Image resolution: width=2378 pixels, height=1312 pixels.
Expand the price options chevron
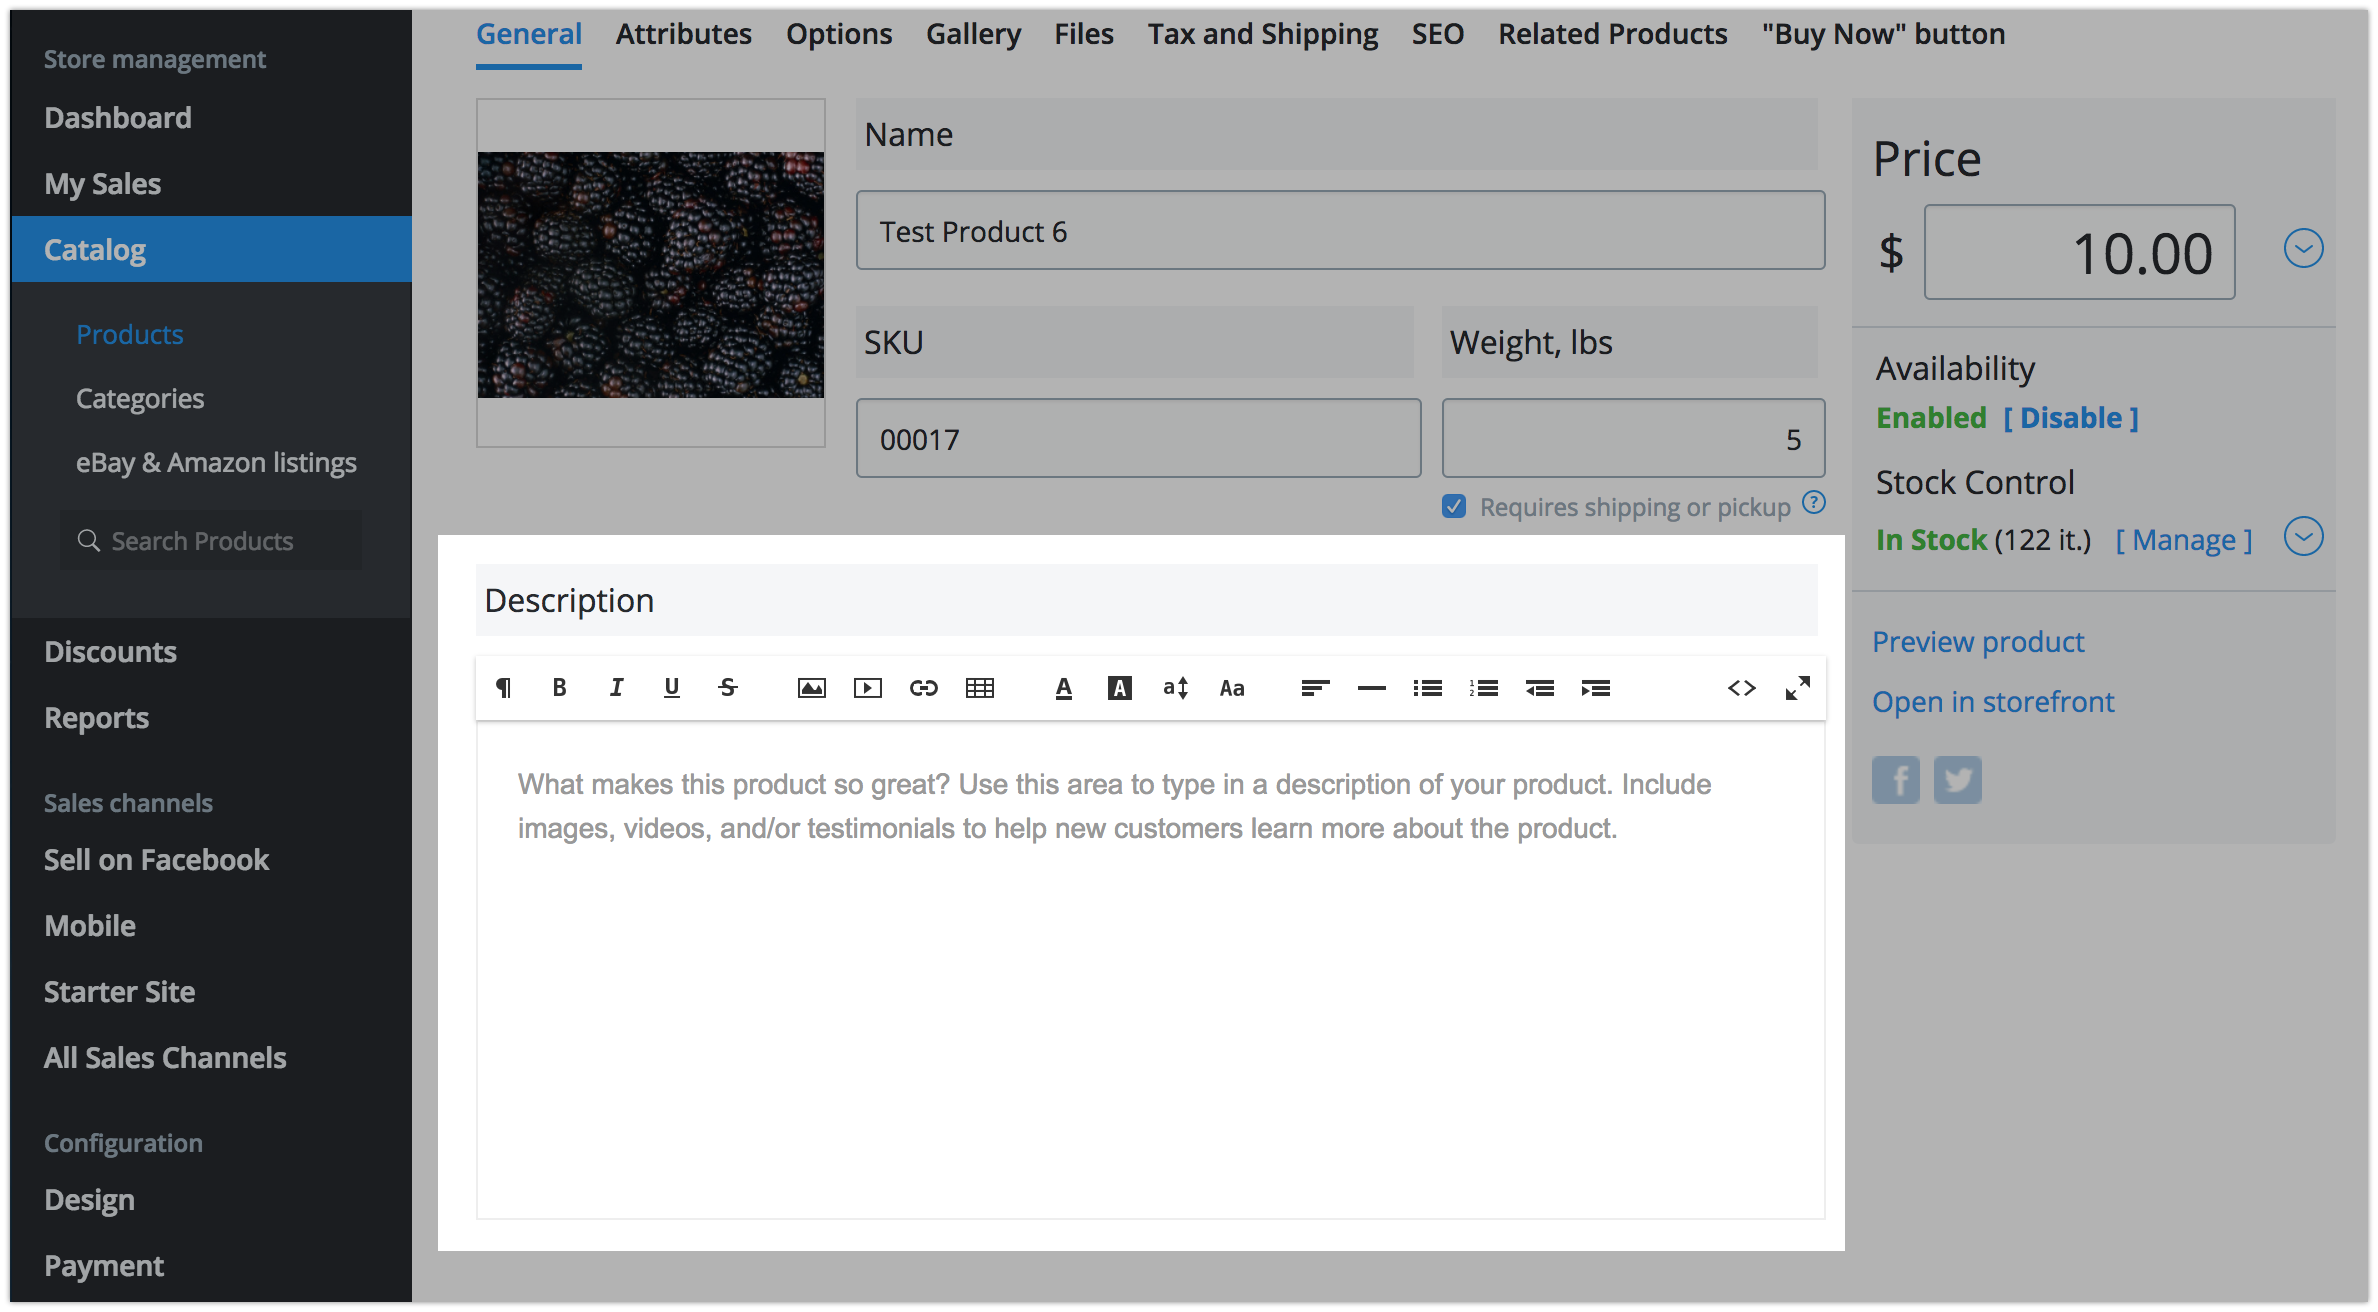(x=2303, y=249)
